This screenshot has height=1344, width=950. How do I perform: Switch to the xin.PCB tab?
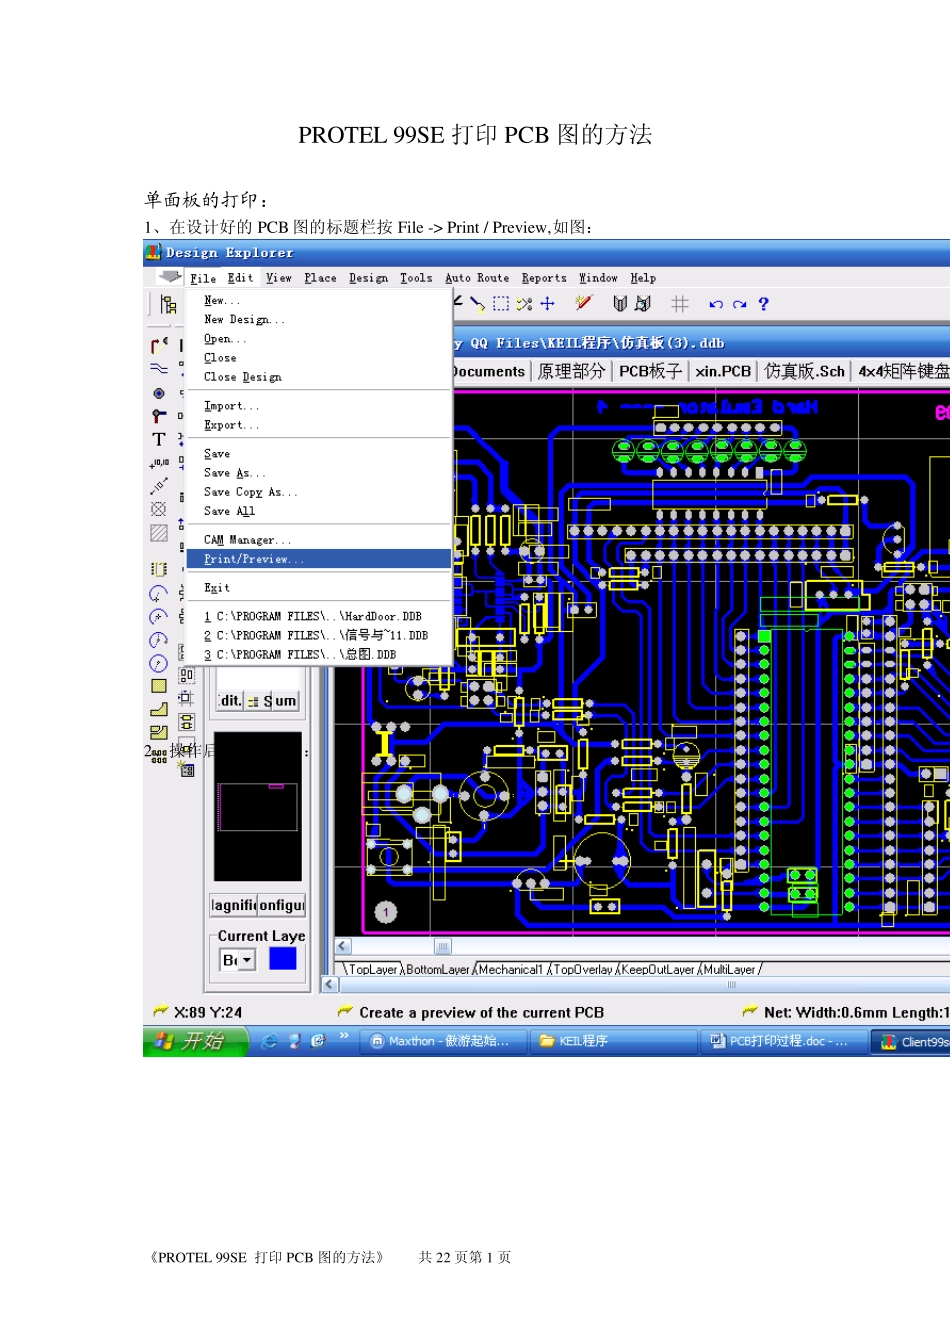click(723, 371)
